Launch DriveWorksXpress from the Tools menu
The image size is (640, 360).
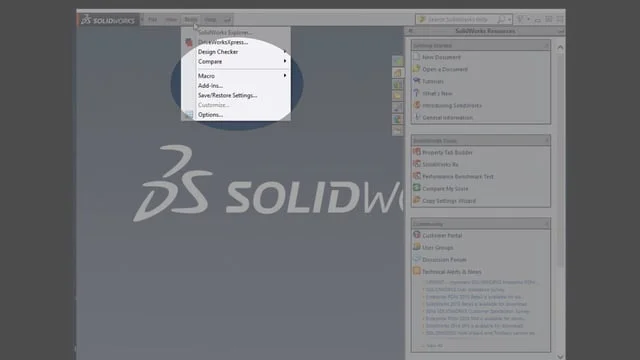236,42
